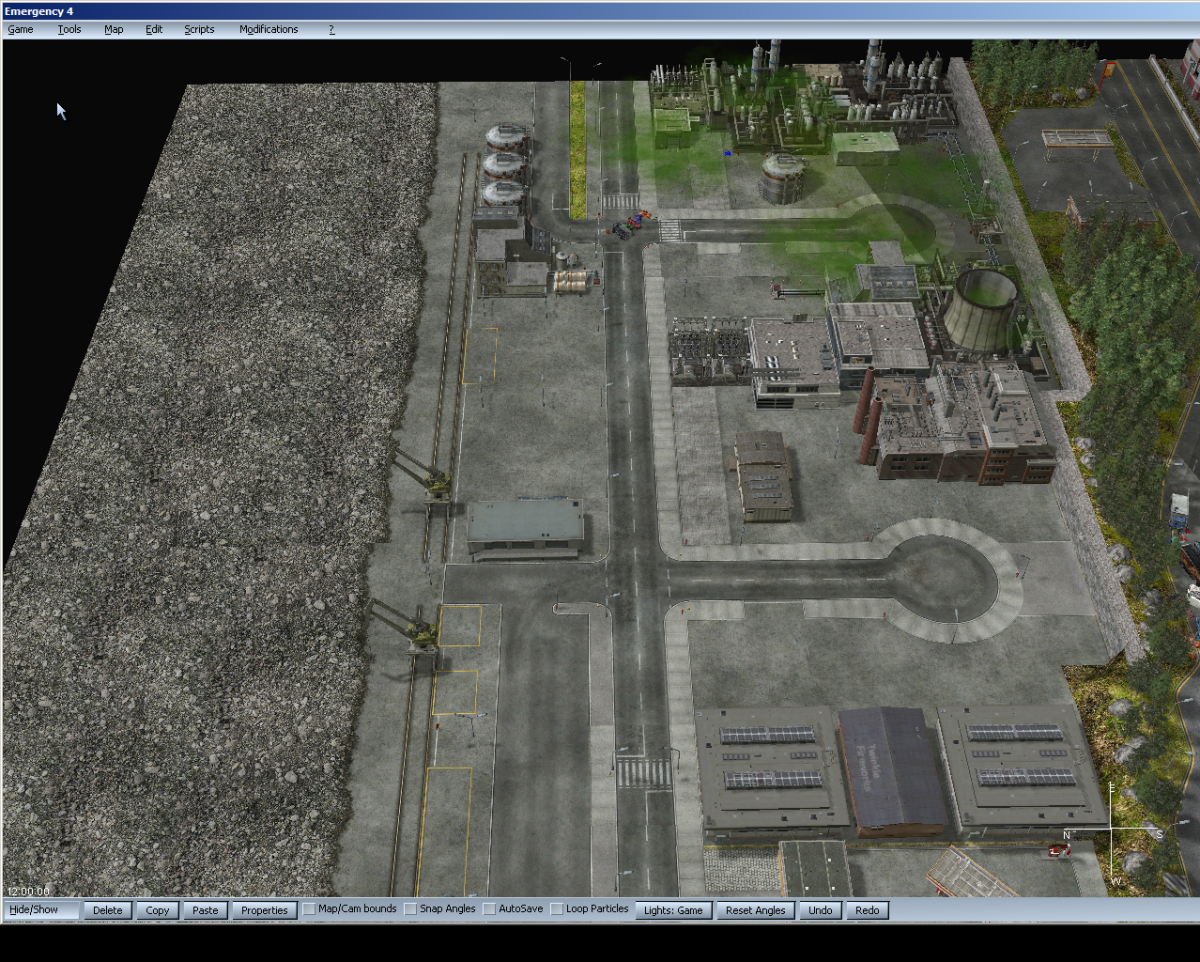Click the Lights: Game button
1200x962 pixels.
click(x=674, y=910)
